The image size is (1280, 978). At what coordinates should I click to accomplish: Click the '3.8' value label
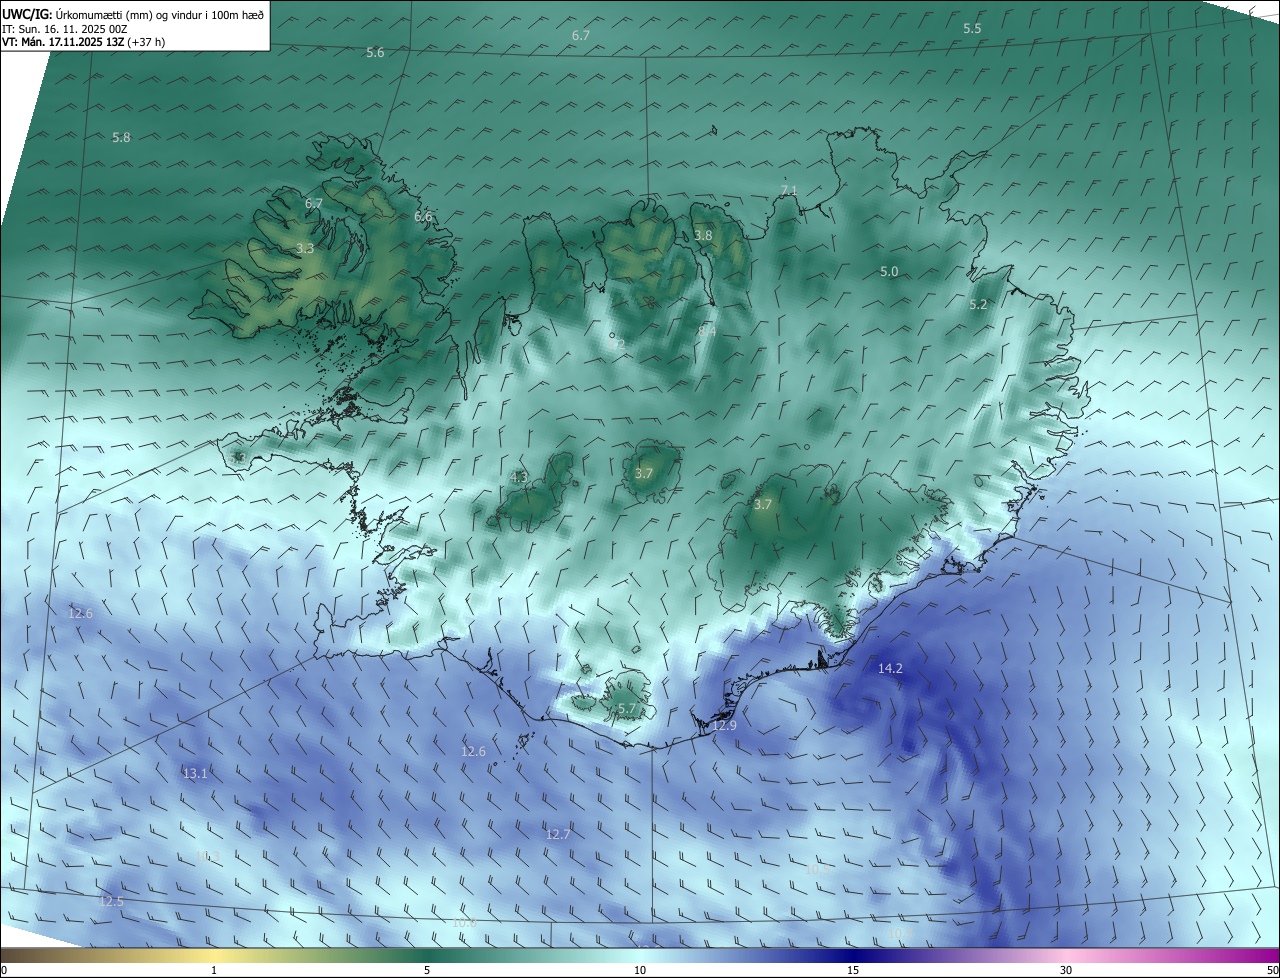pyautogui.click(x=703, y=235)
